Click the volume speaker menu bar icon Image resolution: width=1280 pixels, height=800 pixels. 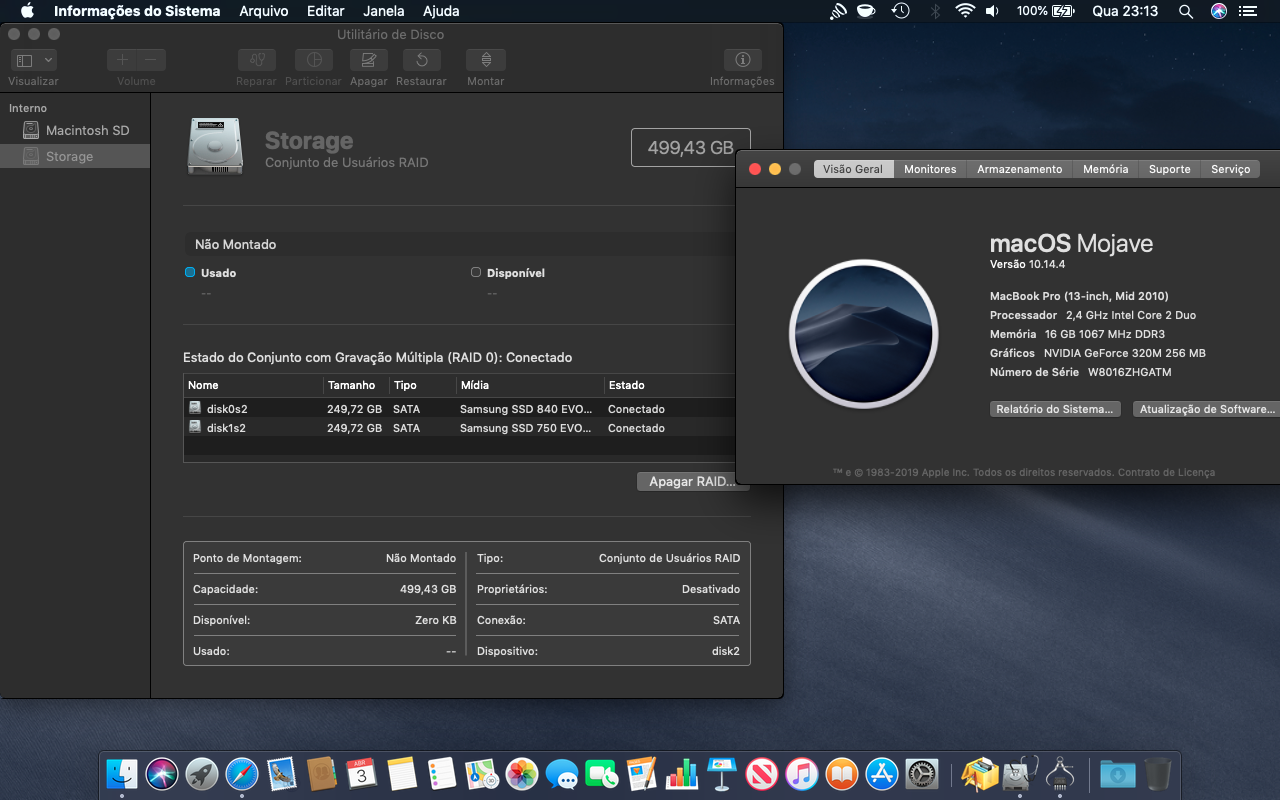[992, 11]
